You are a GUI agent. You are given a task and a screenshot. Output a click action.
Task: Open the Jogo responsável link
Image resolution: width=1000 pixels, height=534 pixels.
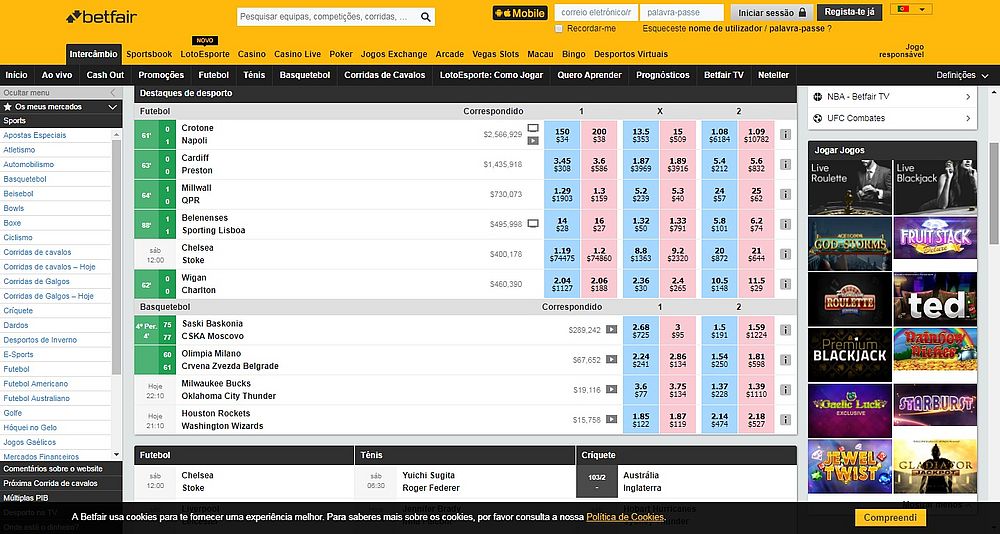coord(901,51)
